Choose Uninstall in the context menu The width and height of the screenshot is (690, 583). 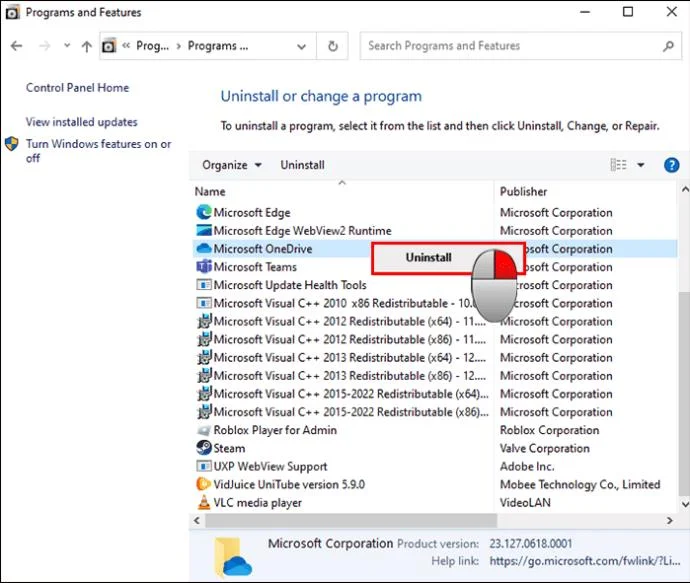tap(428, 257)
